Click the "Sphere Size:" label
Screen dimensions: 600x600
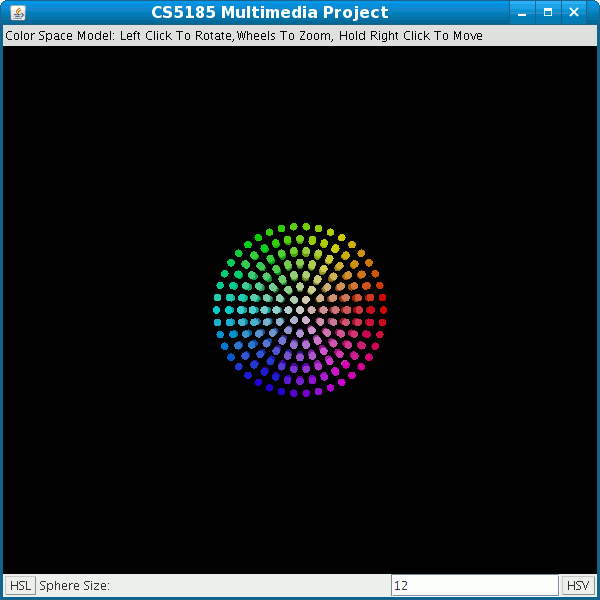click(75, 585)
